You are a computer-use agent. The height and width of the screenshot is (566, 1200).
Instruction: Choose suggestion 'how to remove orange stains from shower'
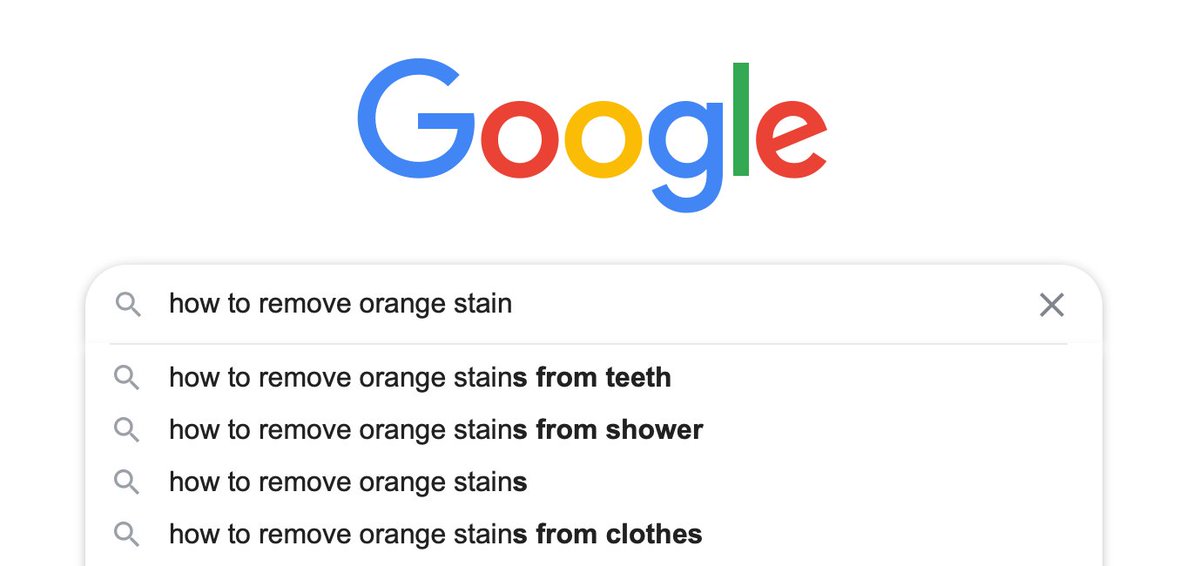(436, 430)
